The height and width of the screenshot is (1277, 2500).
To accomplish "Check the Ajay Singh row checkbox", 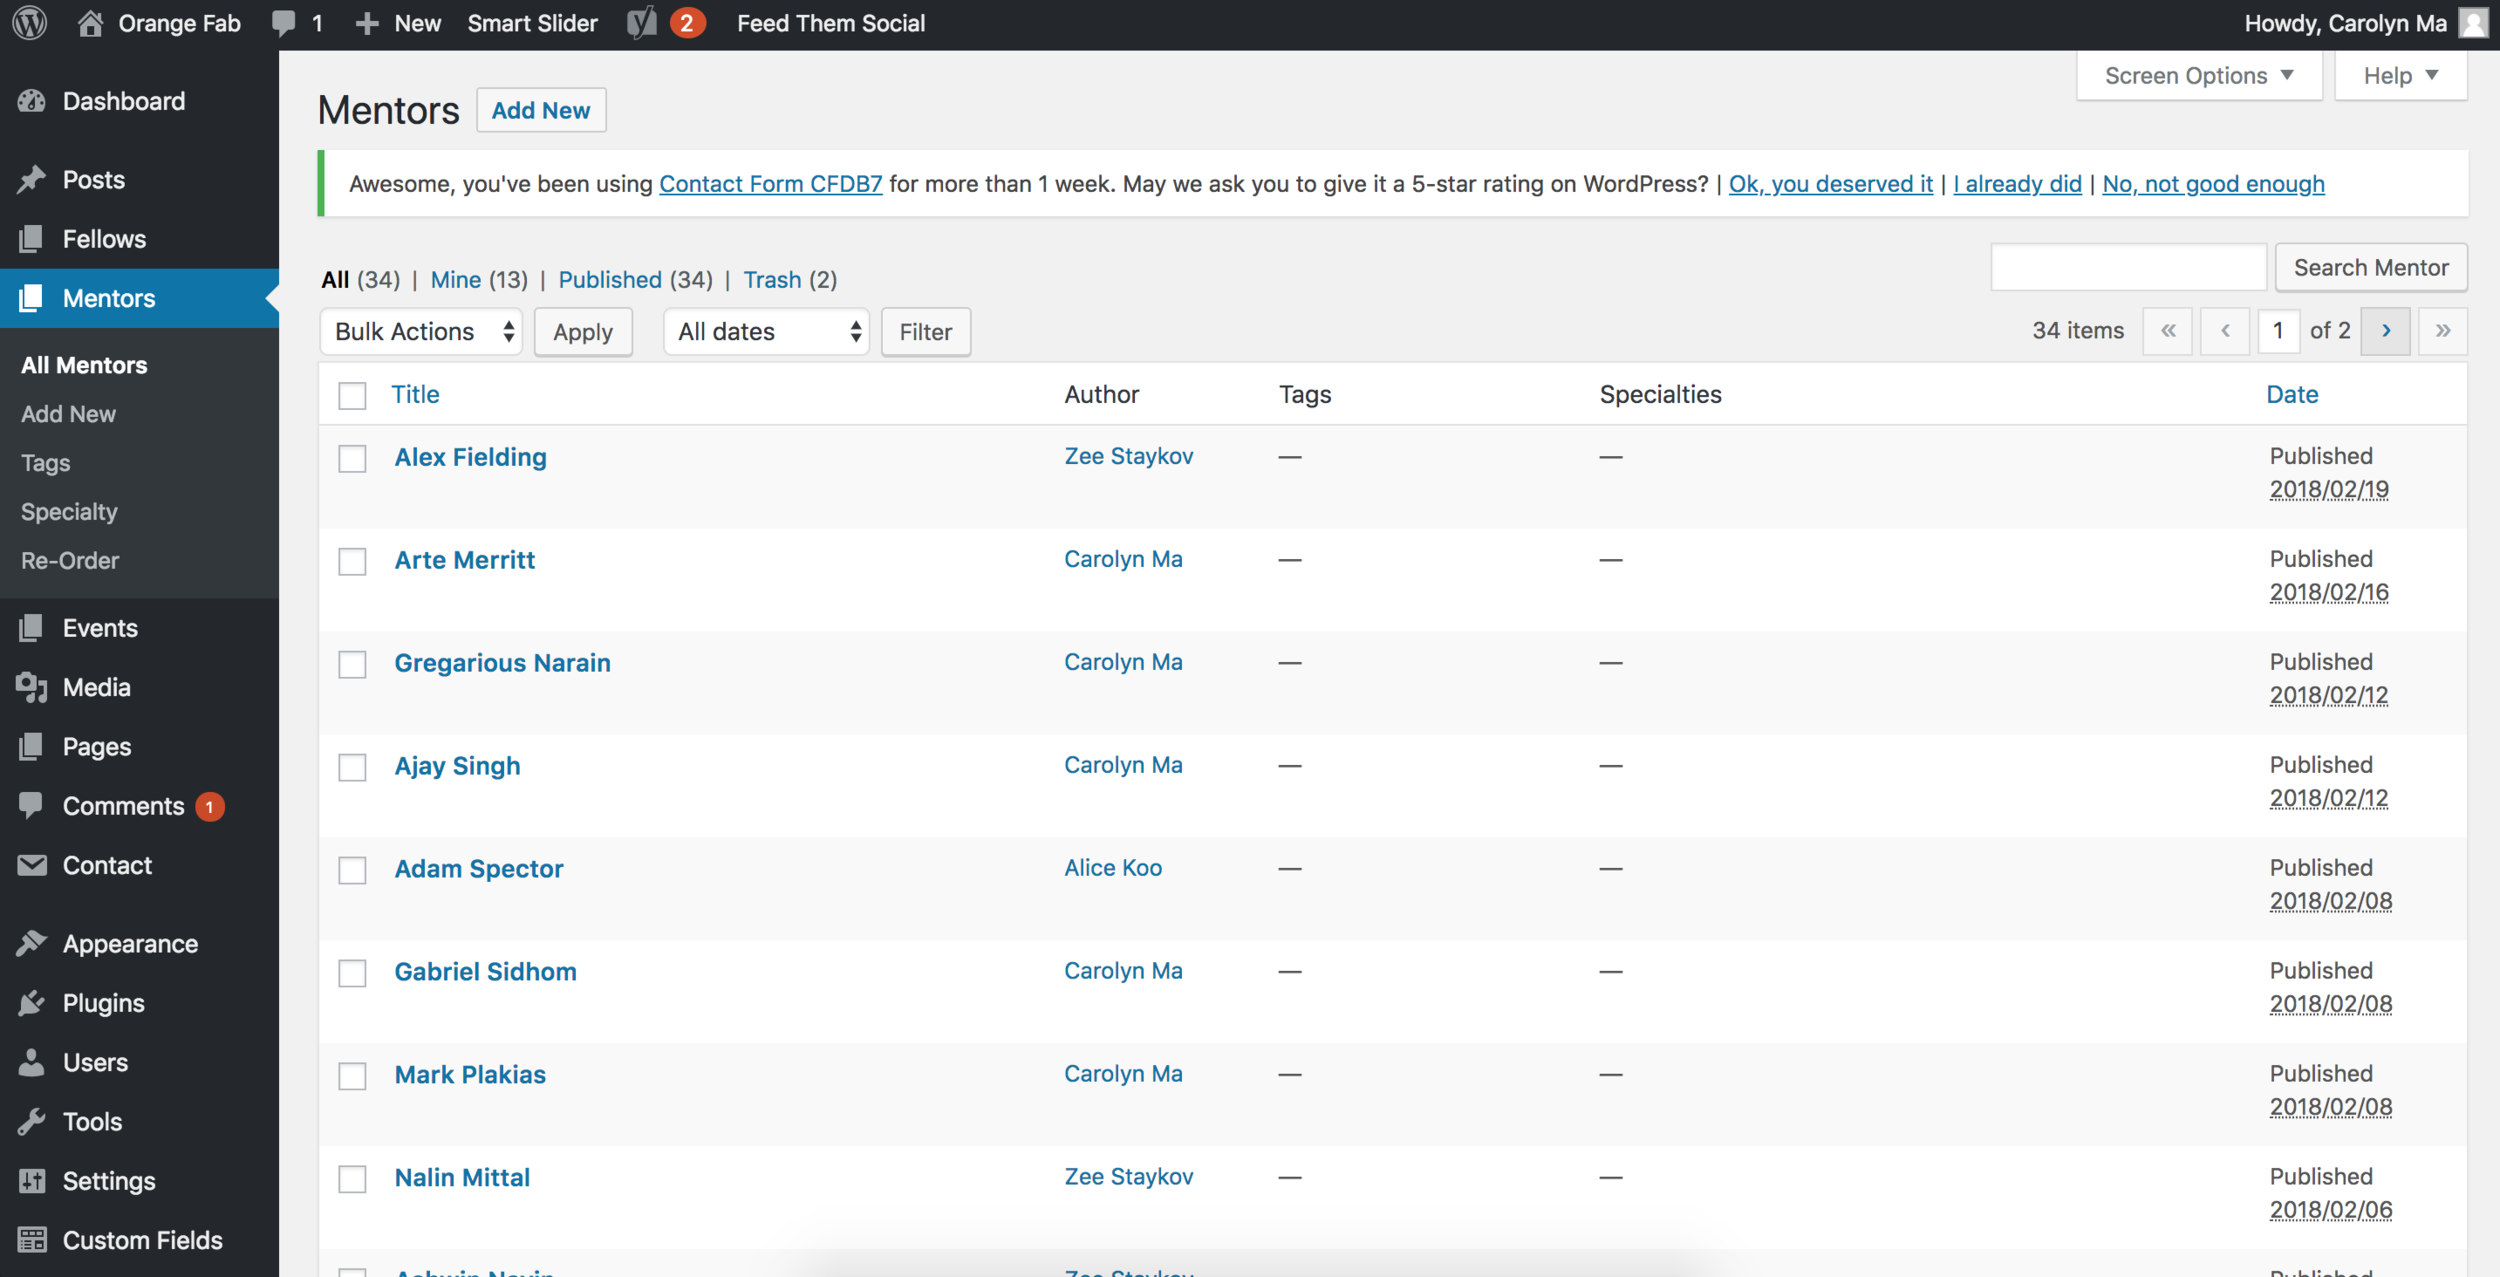I will pyautogui.click(x=352, y=768).
